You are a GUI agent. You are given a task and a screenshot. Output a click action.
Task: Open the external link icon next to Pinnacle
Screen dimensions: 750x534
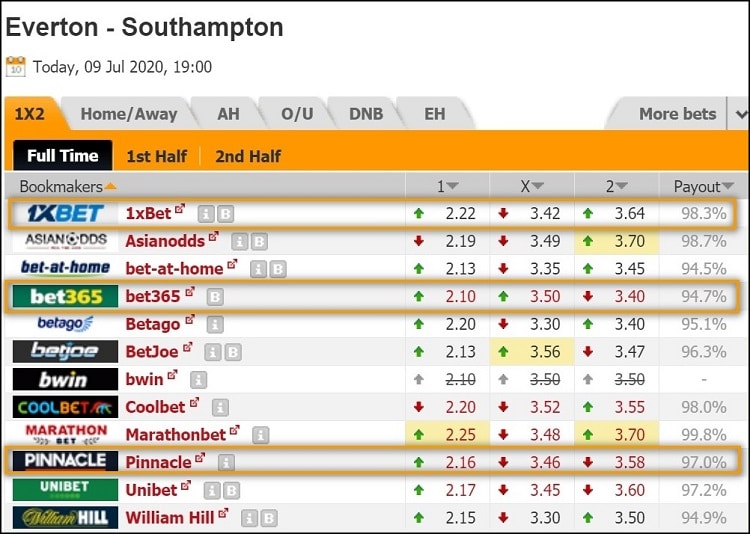coord(200,458)
